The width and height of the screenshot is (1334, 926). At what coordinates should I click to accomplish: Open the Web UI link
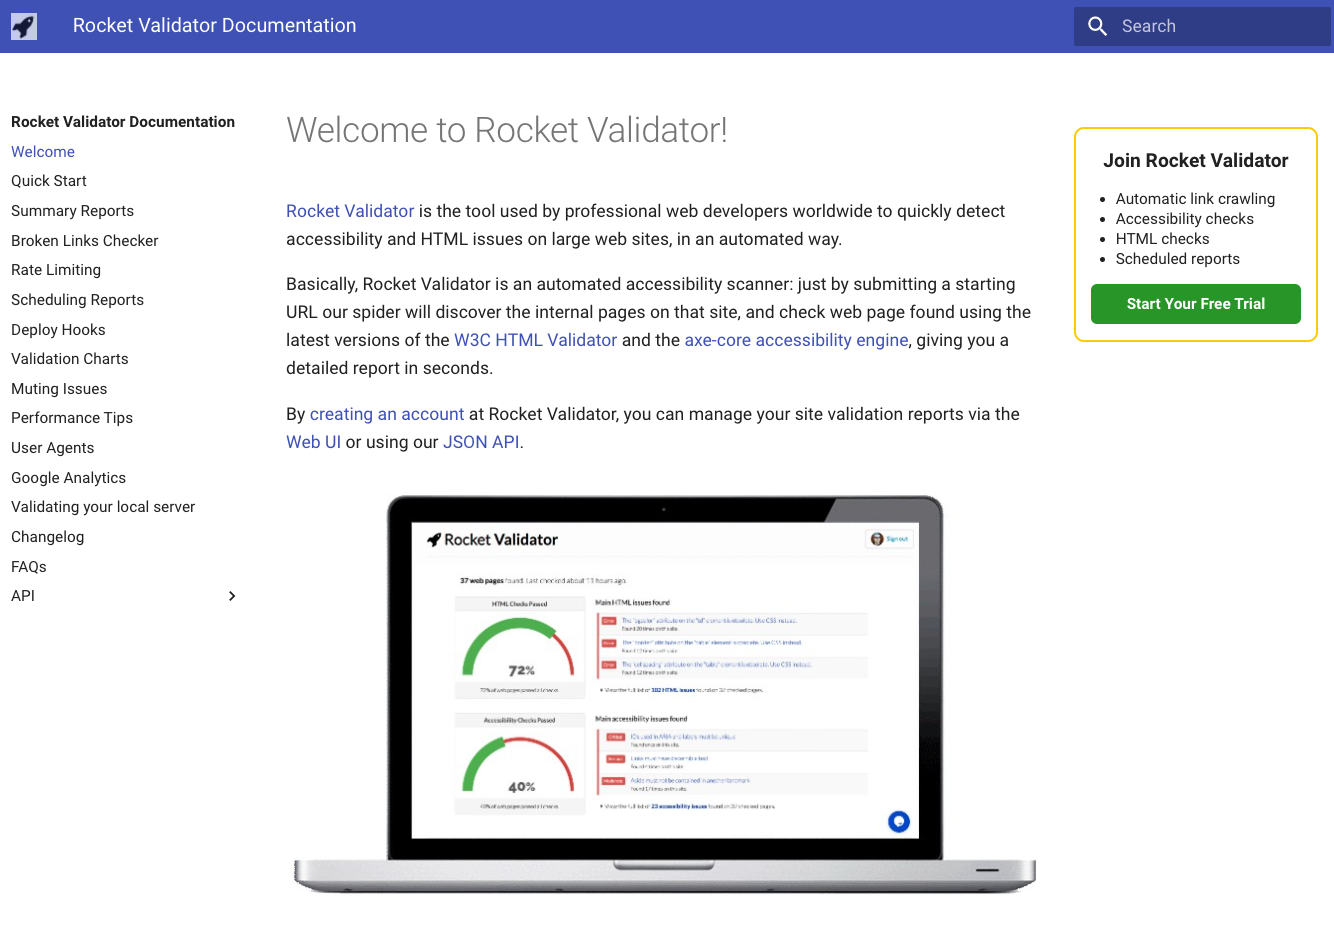(313, 442)
